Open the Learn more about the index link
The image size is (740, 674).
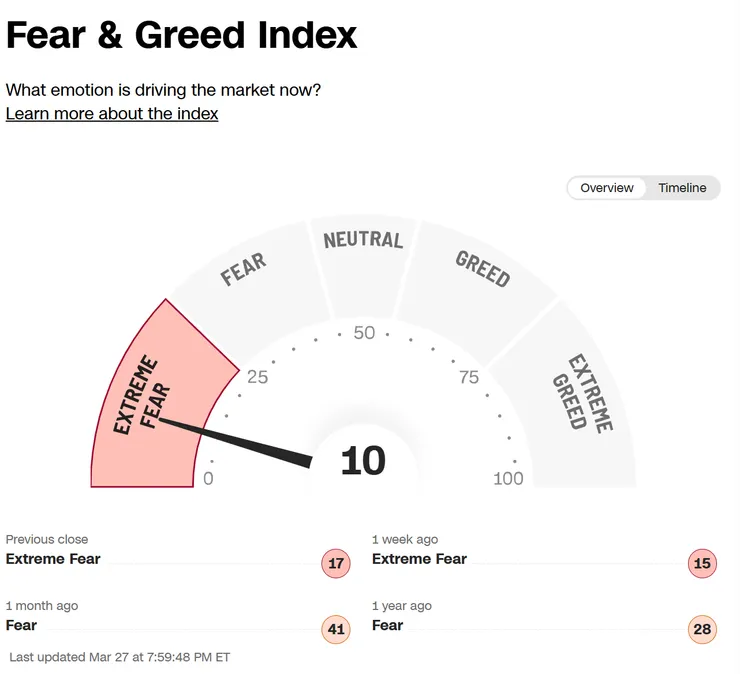112,113
